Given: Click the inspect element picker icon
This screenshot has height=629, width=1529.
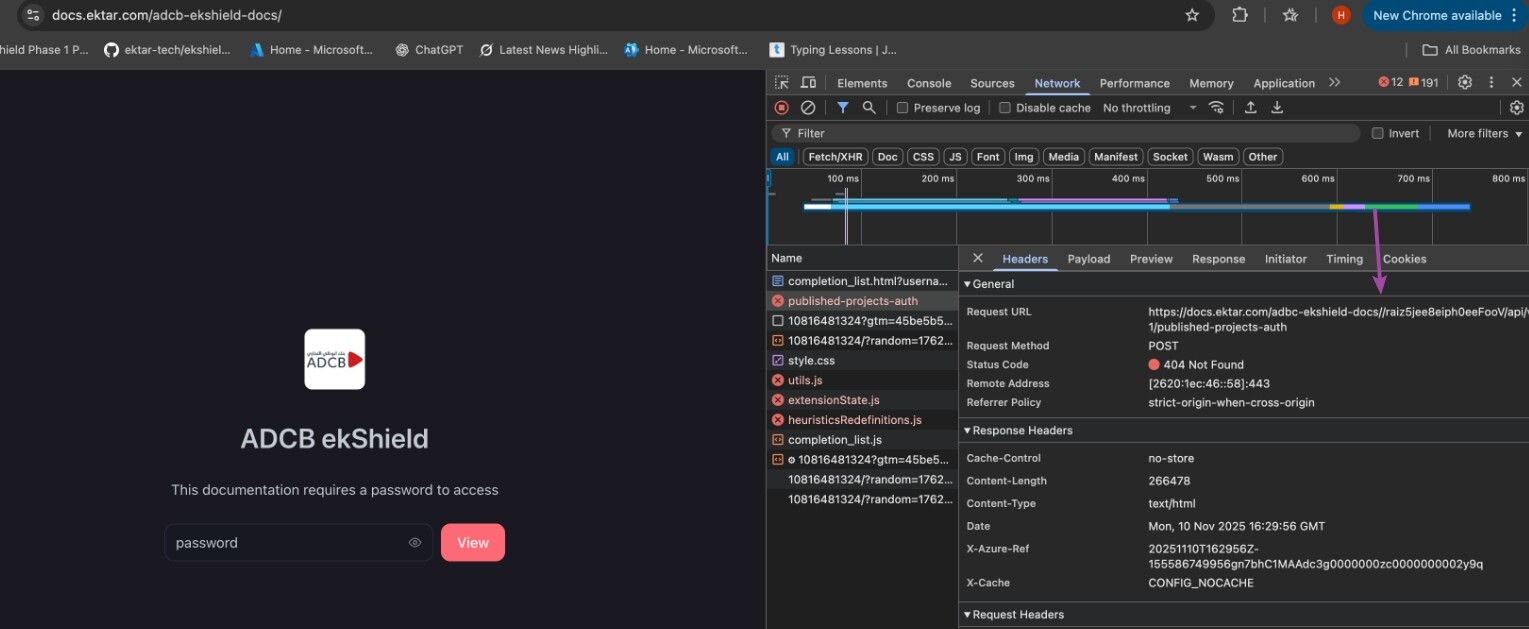Looking at the screenshot, I should click(782, 83).
